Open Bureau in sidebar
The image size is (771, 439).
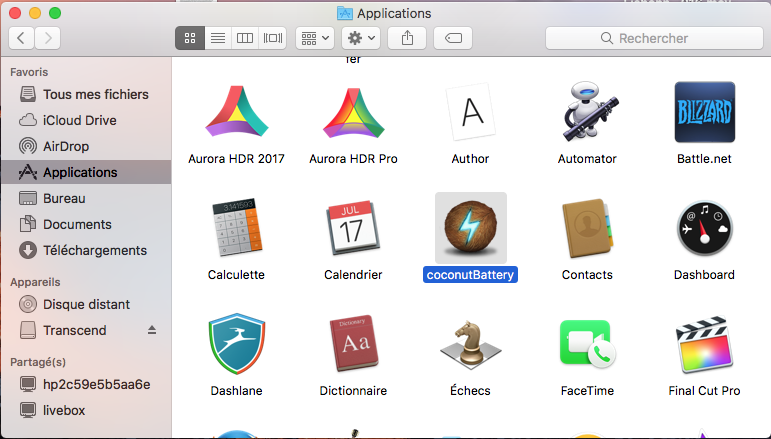86,198
